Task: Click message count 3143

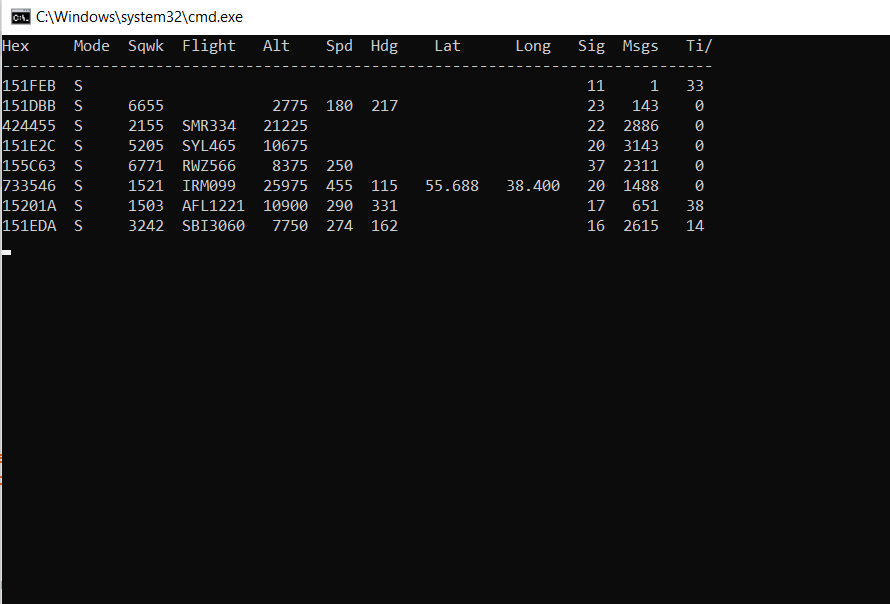Action: (x=641, y=146)
